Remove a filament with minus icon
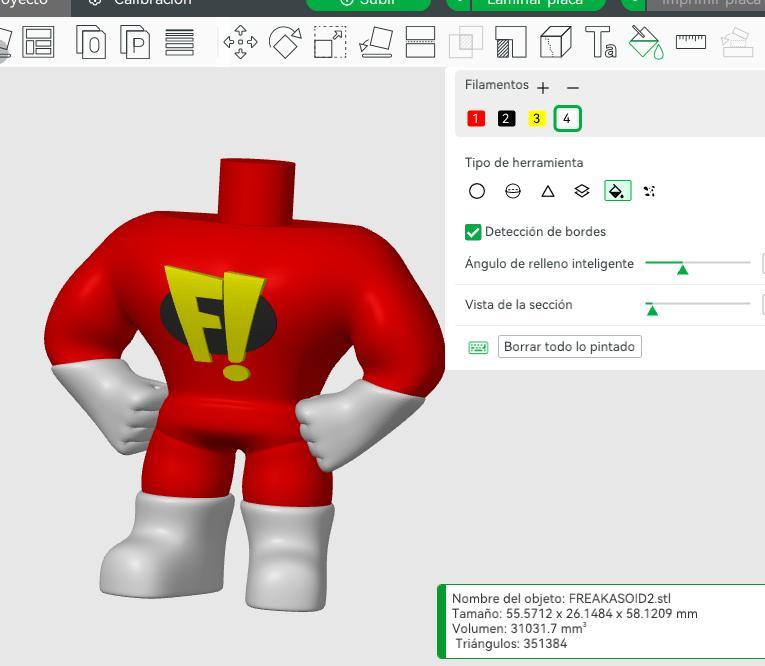 pyautogui.click(x=573, y=88)
